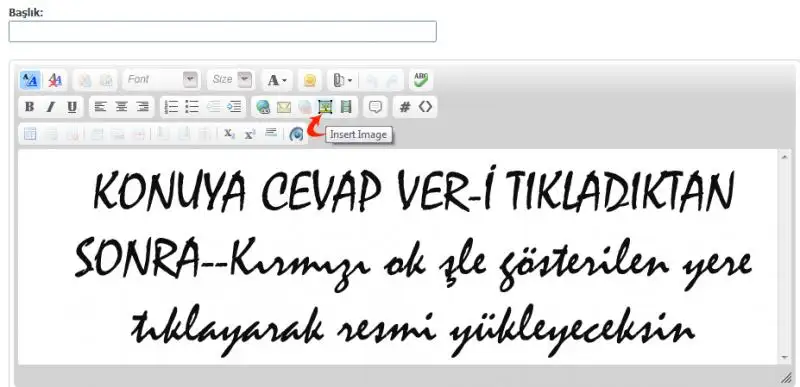Open the Font dropdown
The height and width of the screenshot is (387, 800).
(162, 79)
